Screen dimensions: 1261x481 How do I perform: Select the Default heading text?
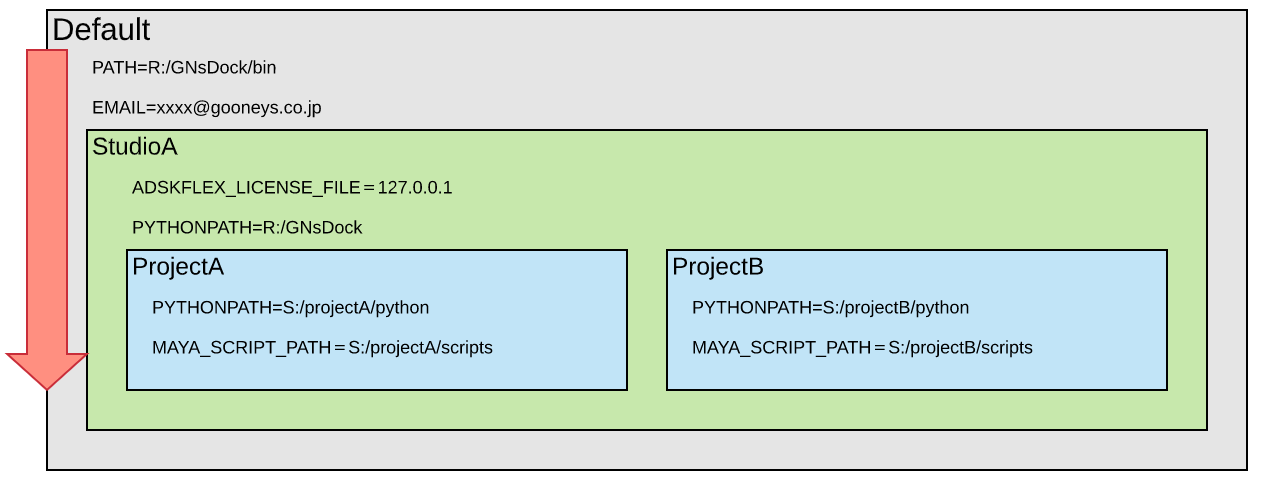tap(101, 30)
